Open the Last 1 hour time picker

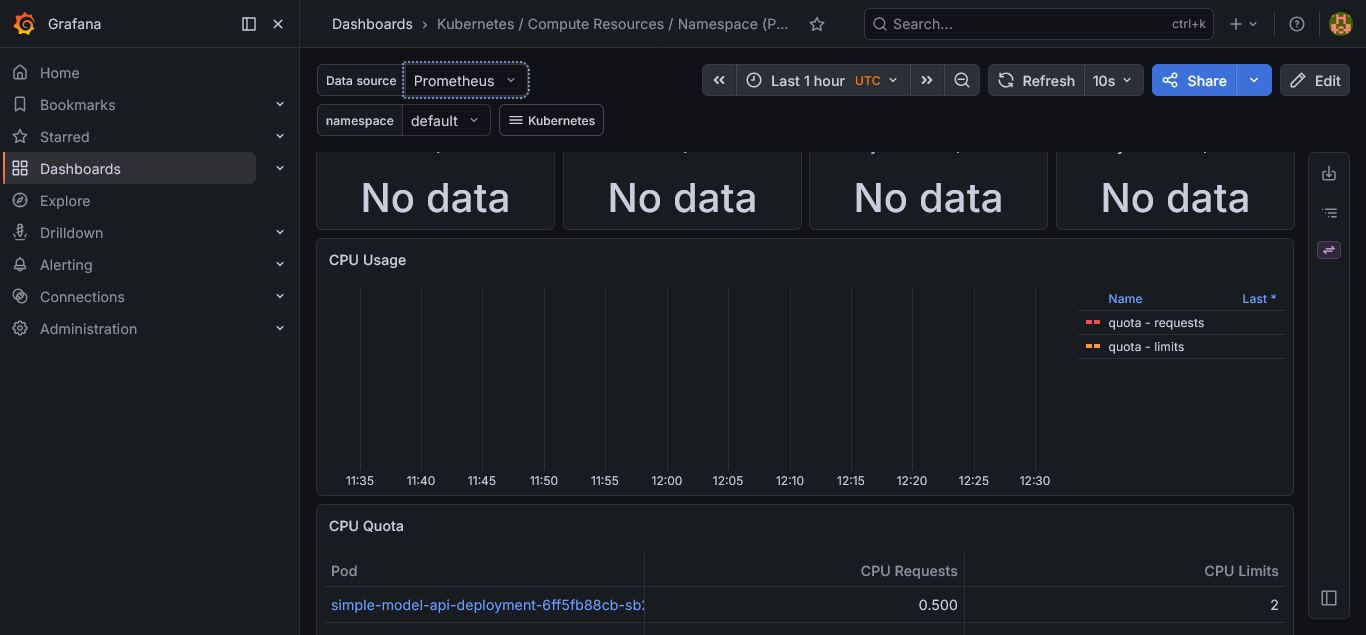[823, 81]
